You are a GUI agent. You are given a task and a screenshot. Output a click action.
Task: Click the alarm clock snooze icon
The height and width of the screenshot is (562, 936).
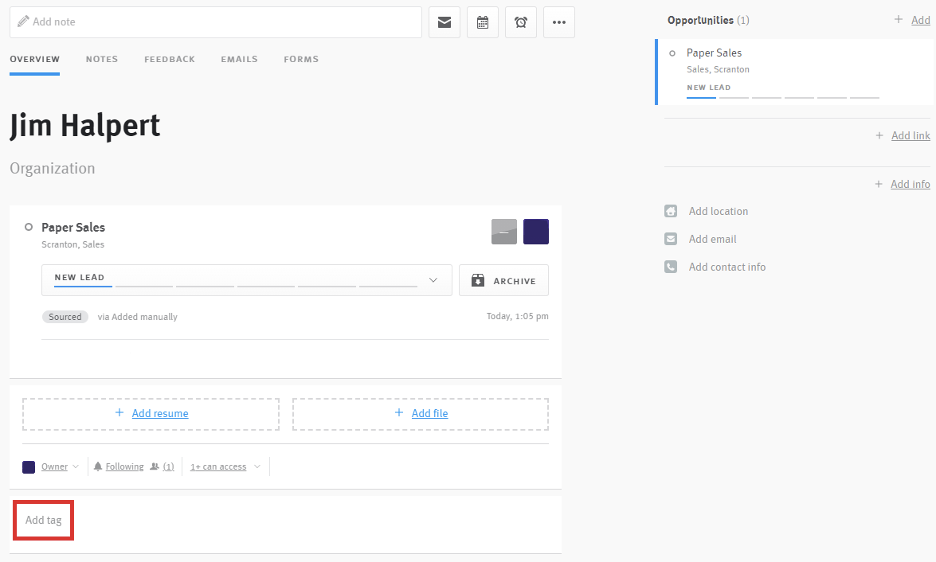tap(521, 22)
